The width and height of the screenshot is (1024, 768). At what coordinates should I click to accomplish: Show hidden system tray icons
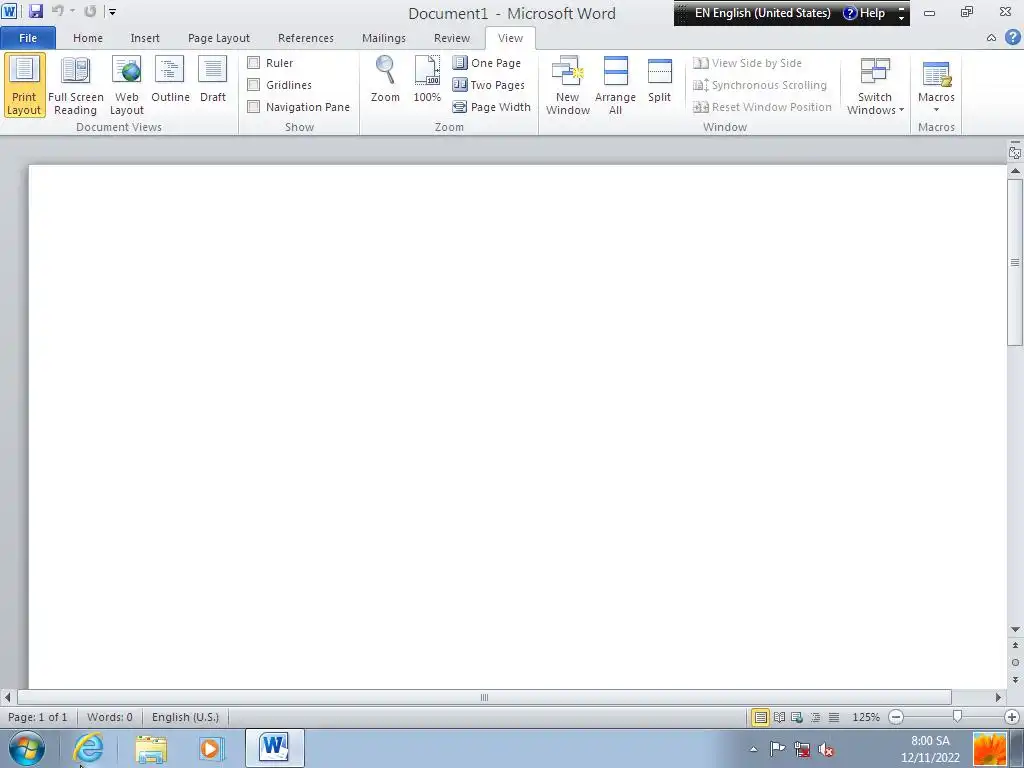[x=754, y=749]
